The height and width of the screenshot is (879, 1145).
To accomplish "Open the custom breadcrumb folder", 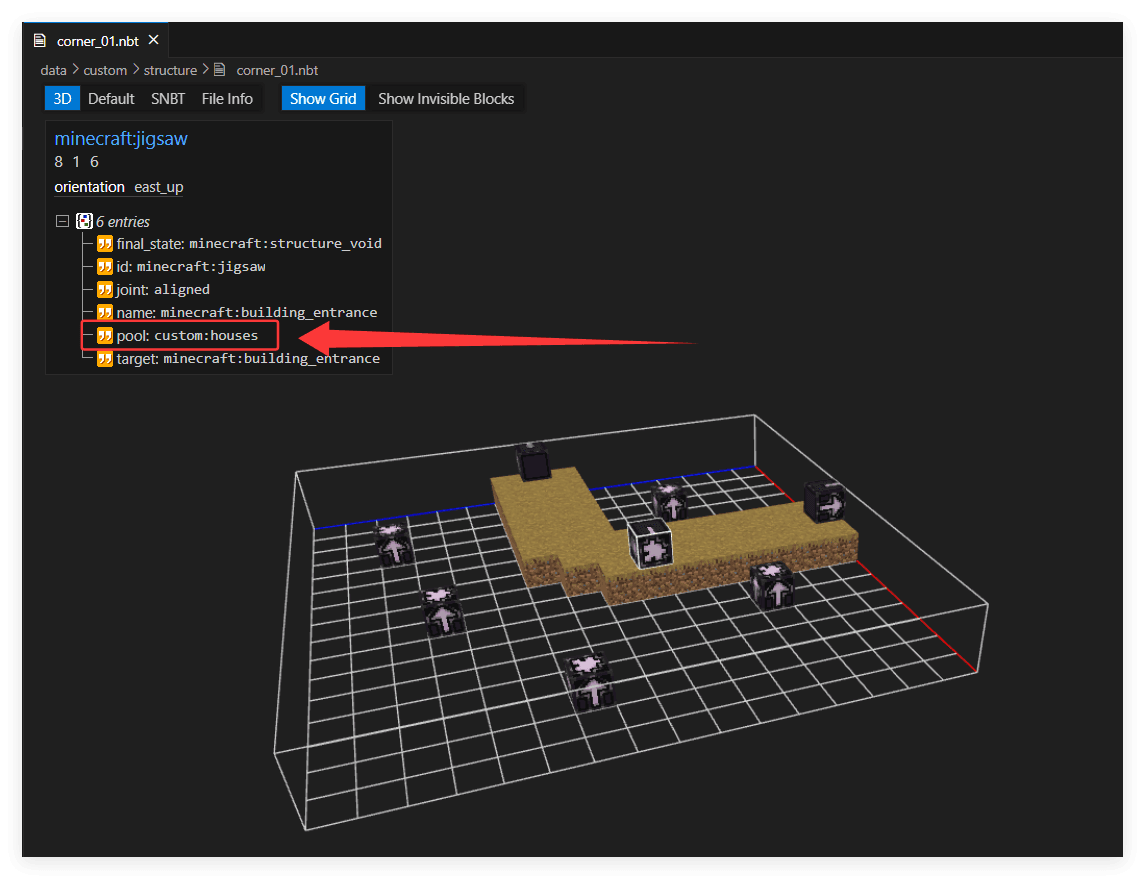I will click(105, 70).
